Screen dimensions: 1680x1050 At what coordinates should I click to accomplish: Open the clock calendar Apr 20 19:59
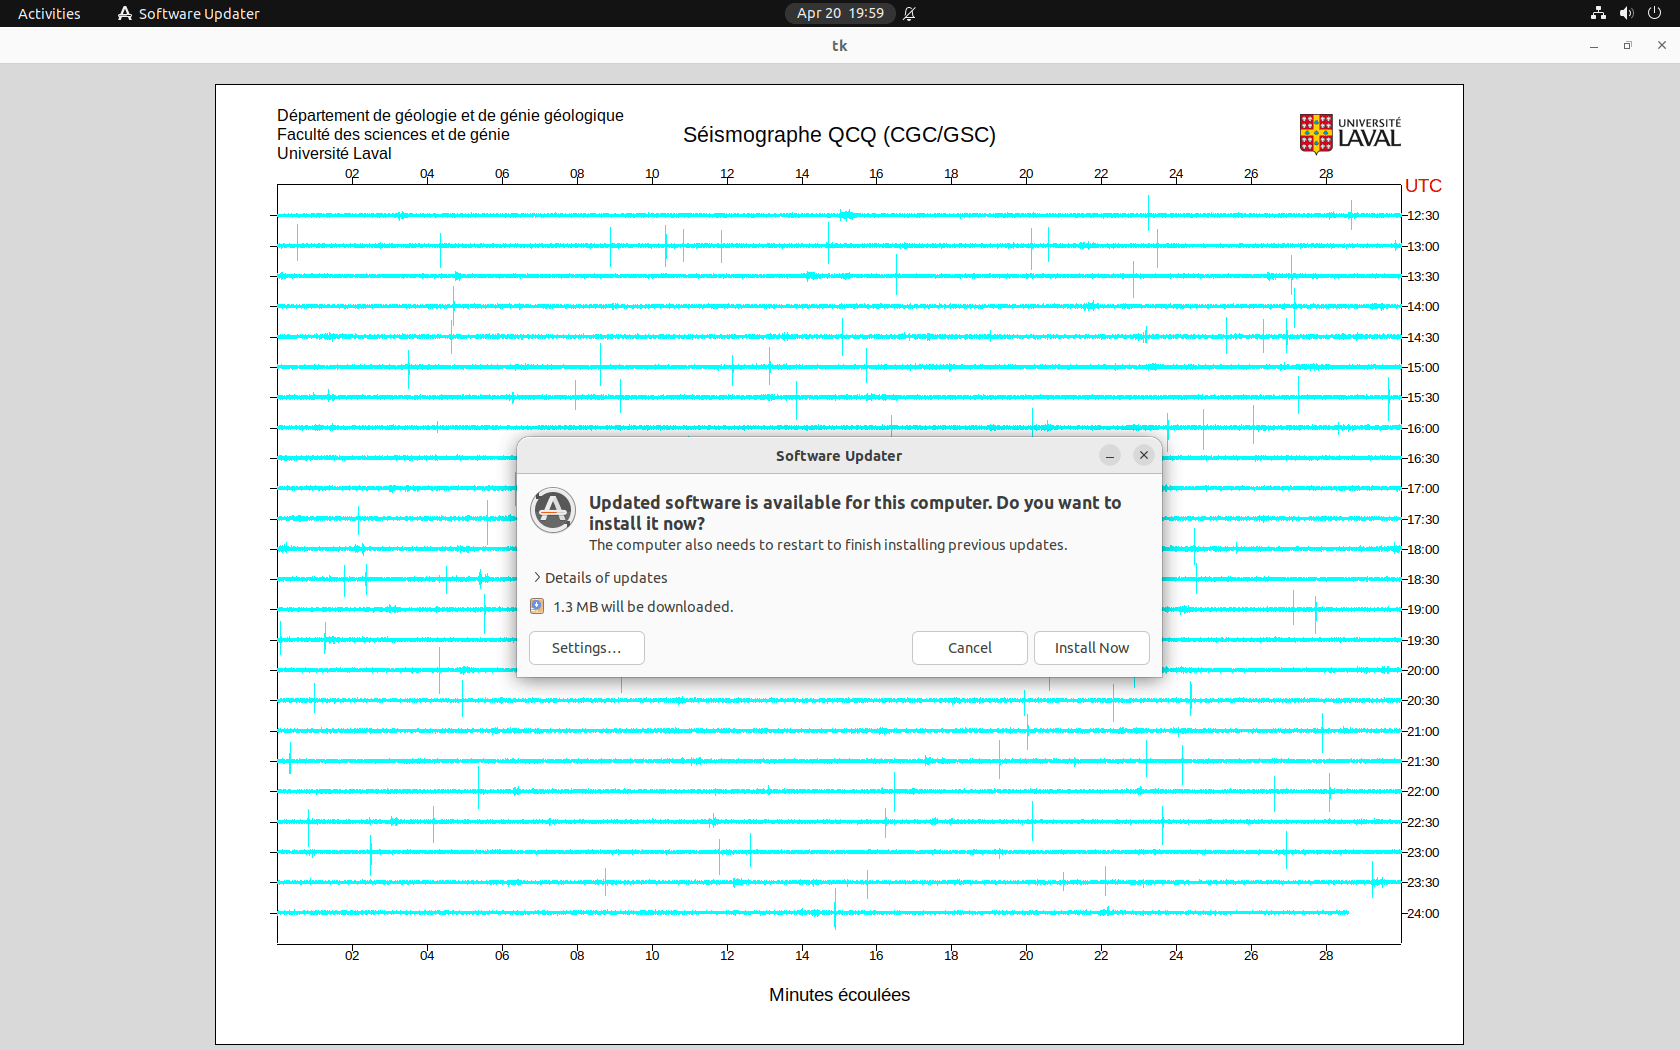840,13
